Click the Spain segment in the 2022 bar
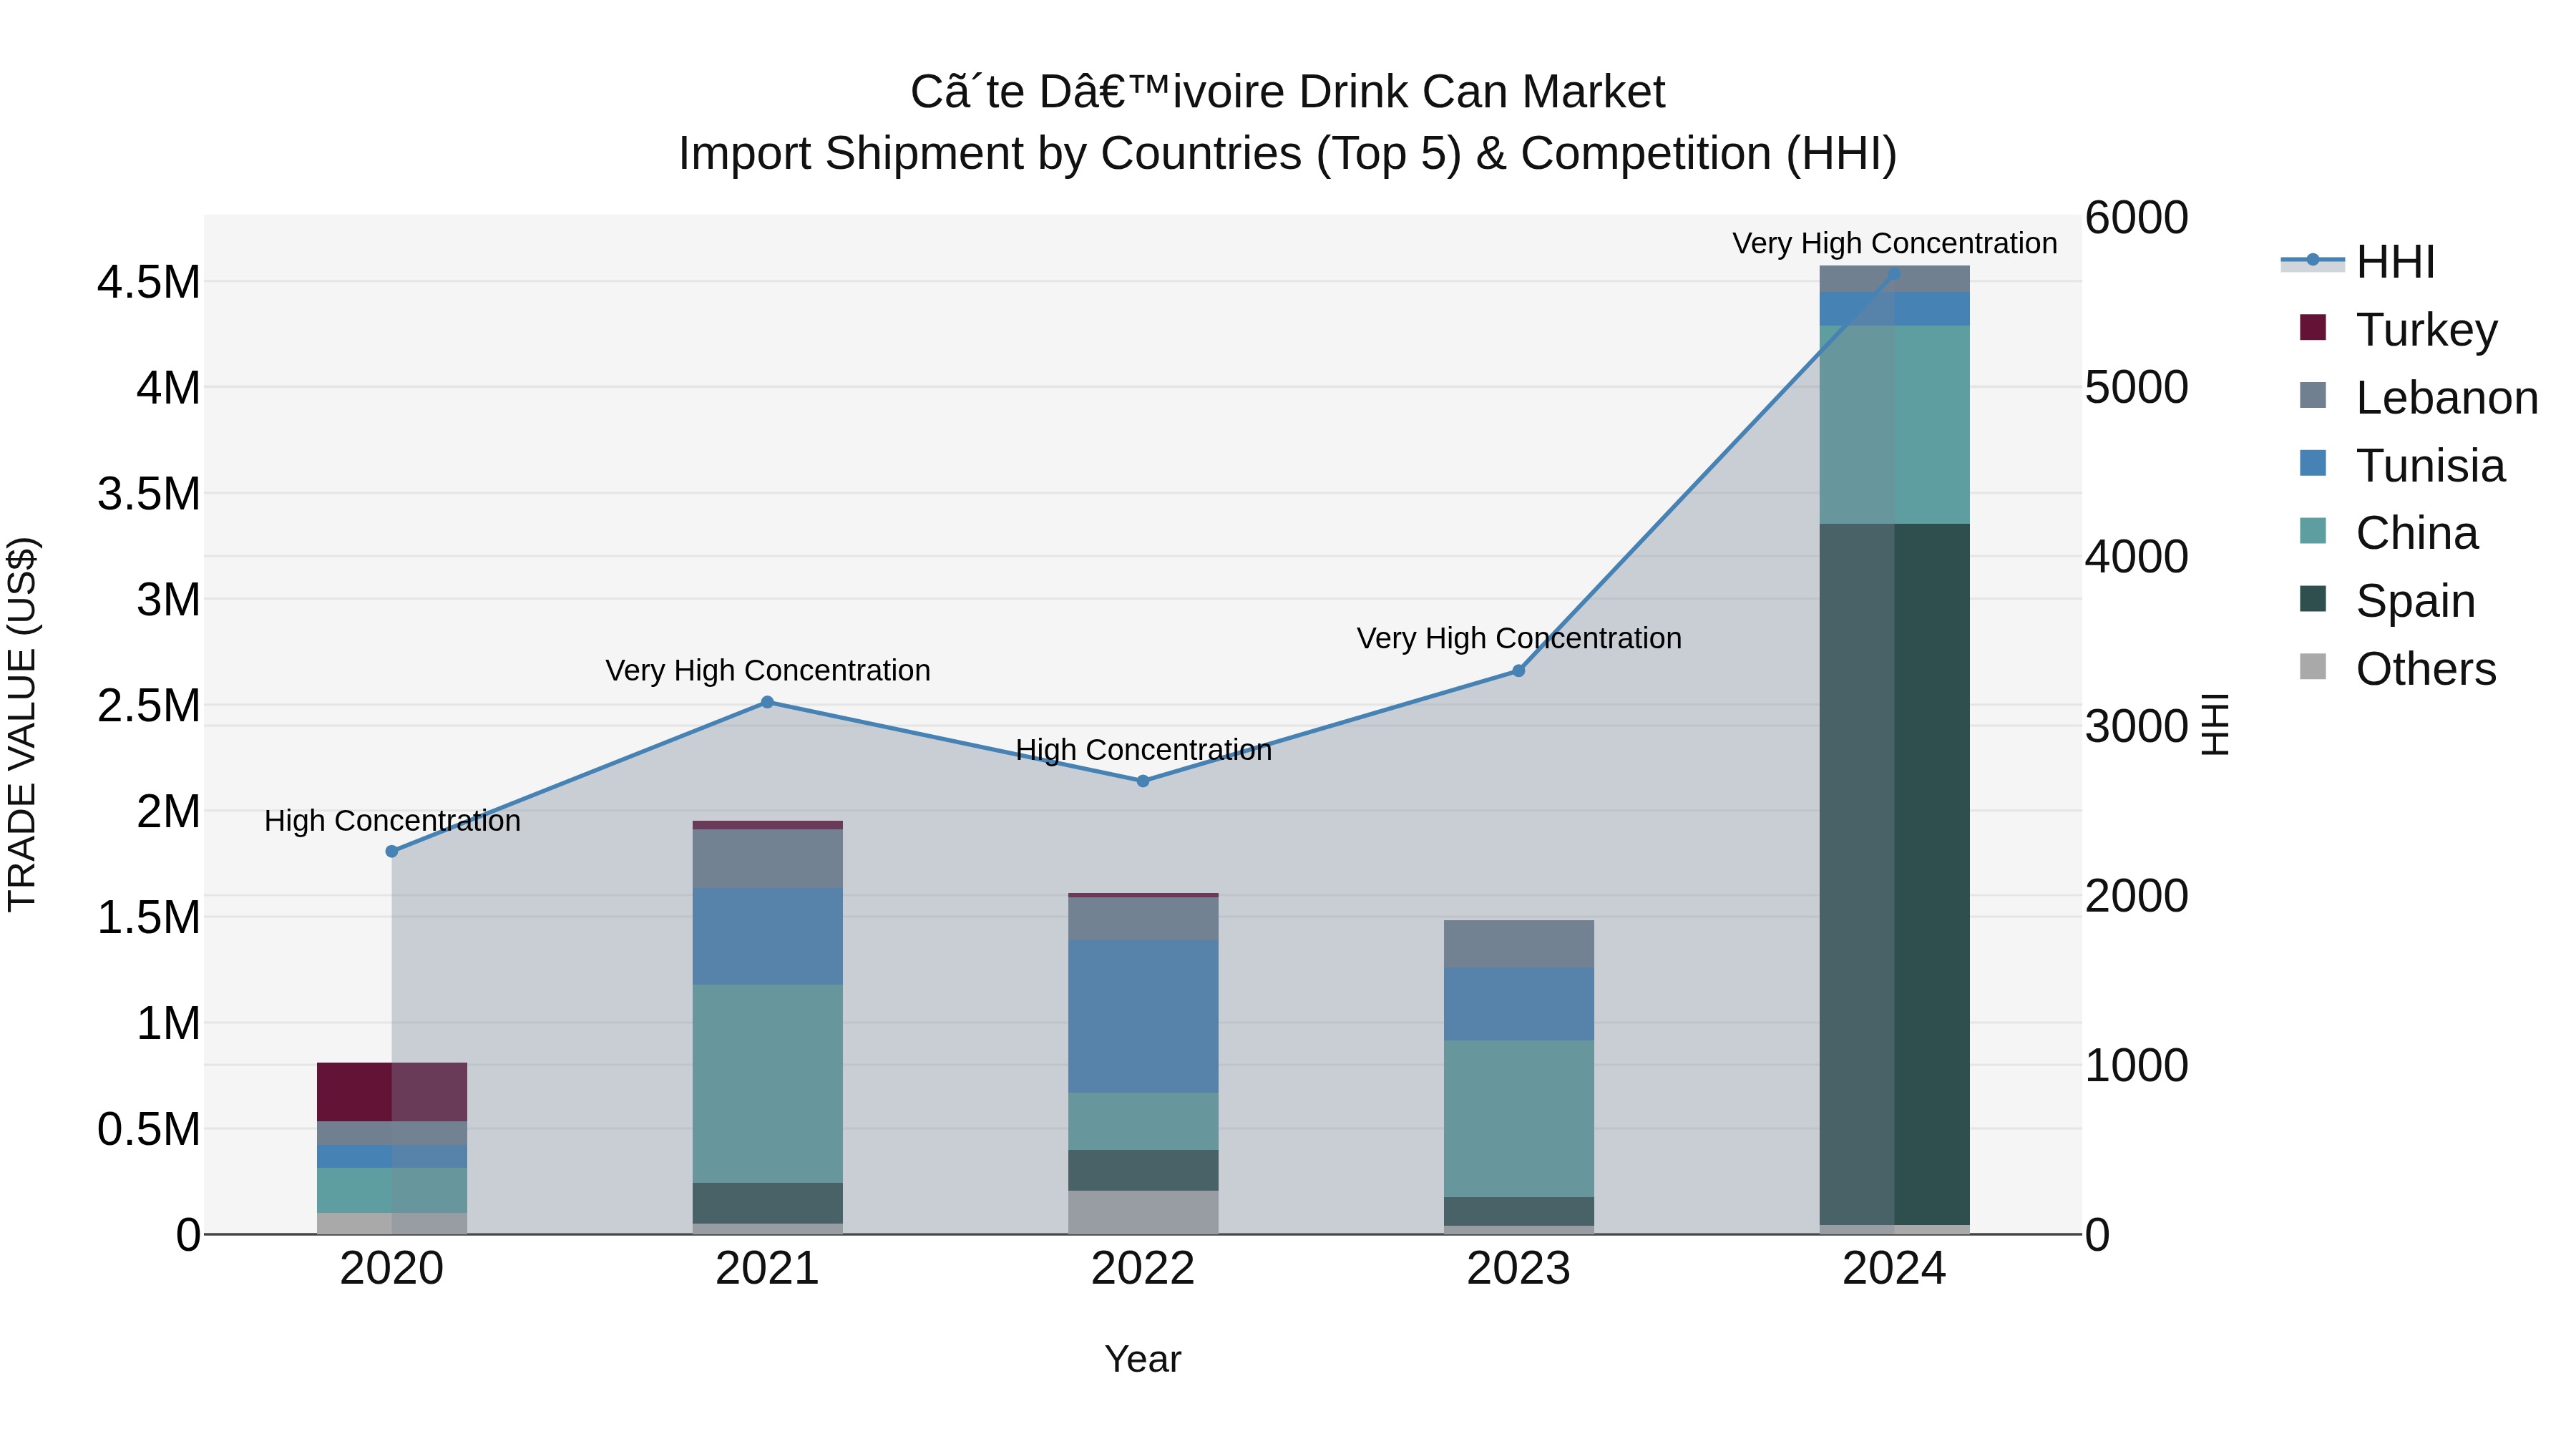Image resolution: width=2576 pixels, height=1449 pixels. point(1143,1170)
